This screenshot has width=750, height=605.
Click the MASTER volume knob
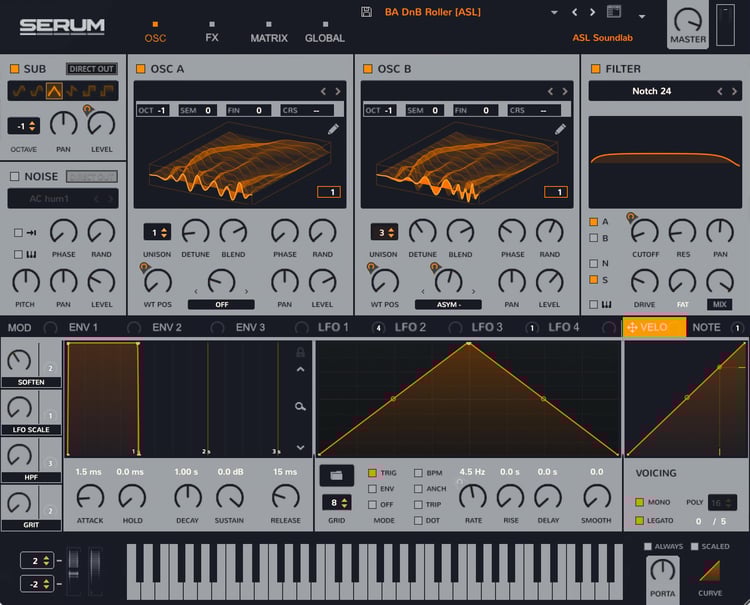[x=687, y=21]
